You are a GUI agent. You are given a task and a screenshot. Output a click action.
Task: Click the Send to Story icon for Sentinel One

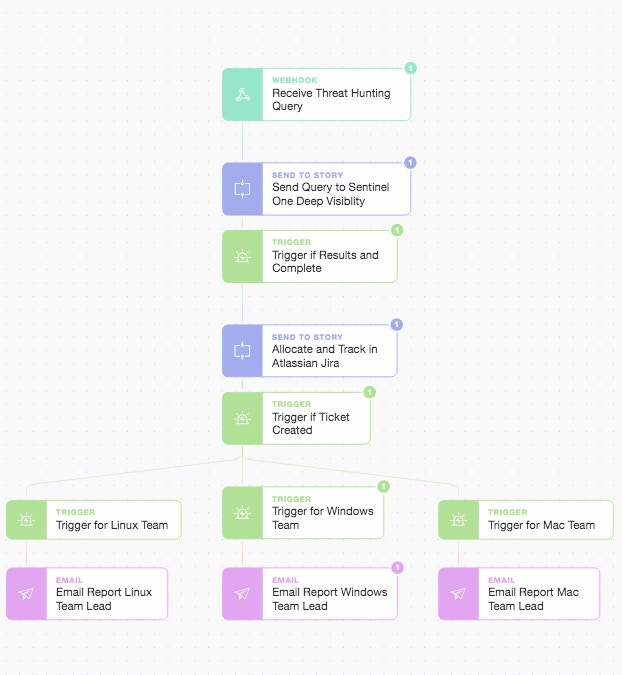(242, 188)
